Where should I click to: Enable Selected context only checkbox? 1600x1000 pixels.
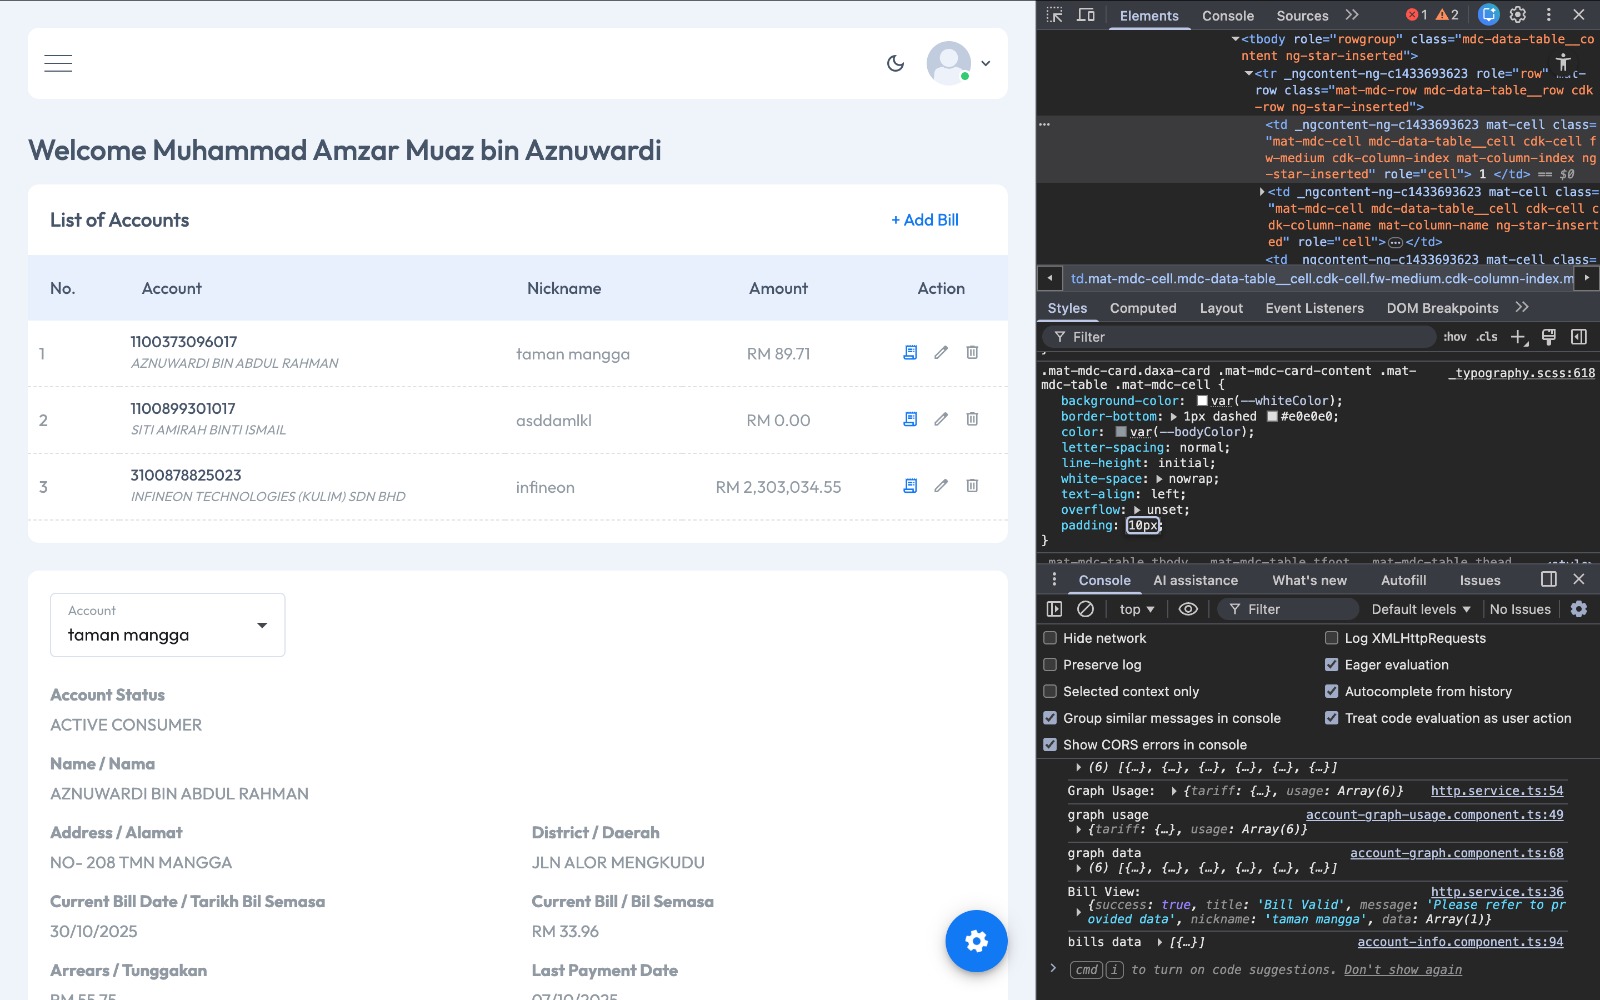(1050, 691)
